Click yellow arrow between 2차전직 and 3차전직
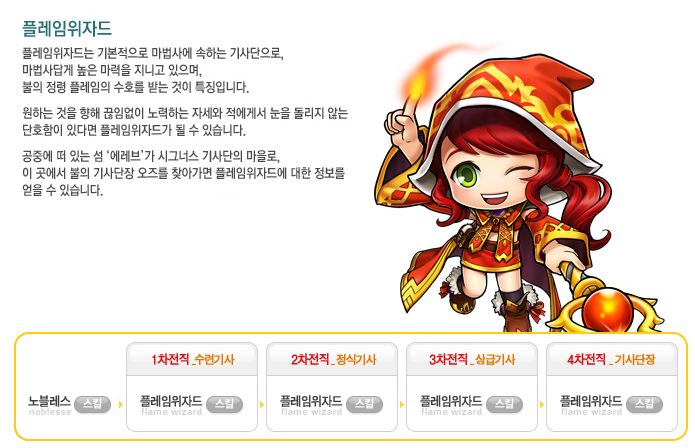 click(x=402, y=404)
